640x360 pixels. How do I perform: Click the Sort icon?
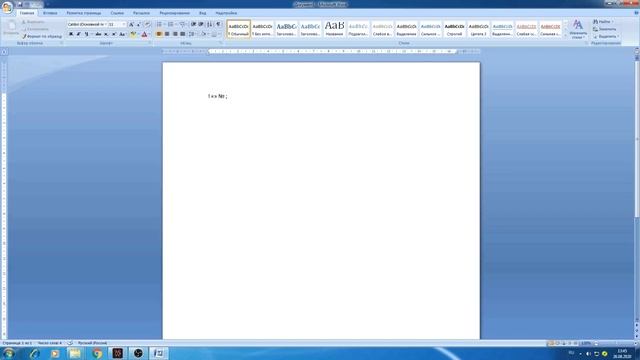coord(210,24)
